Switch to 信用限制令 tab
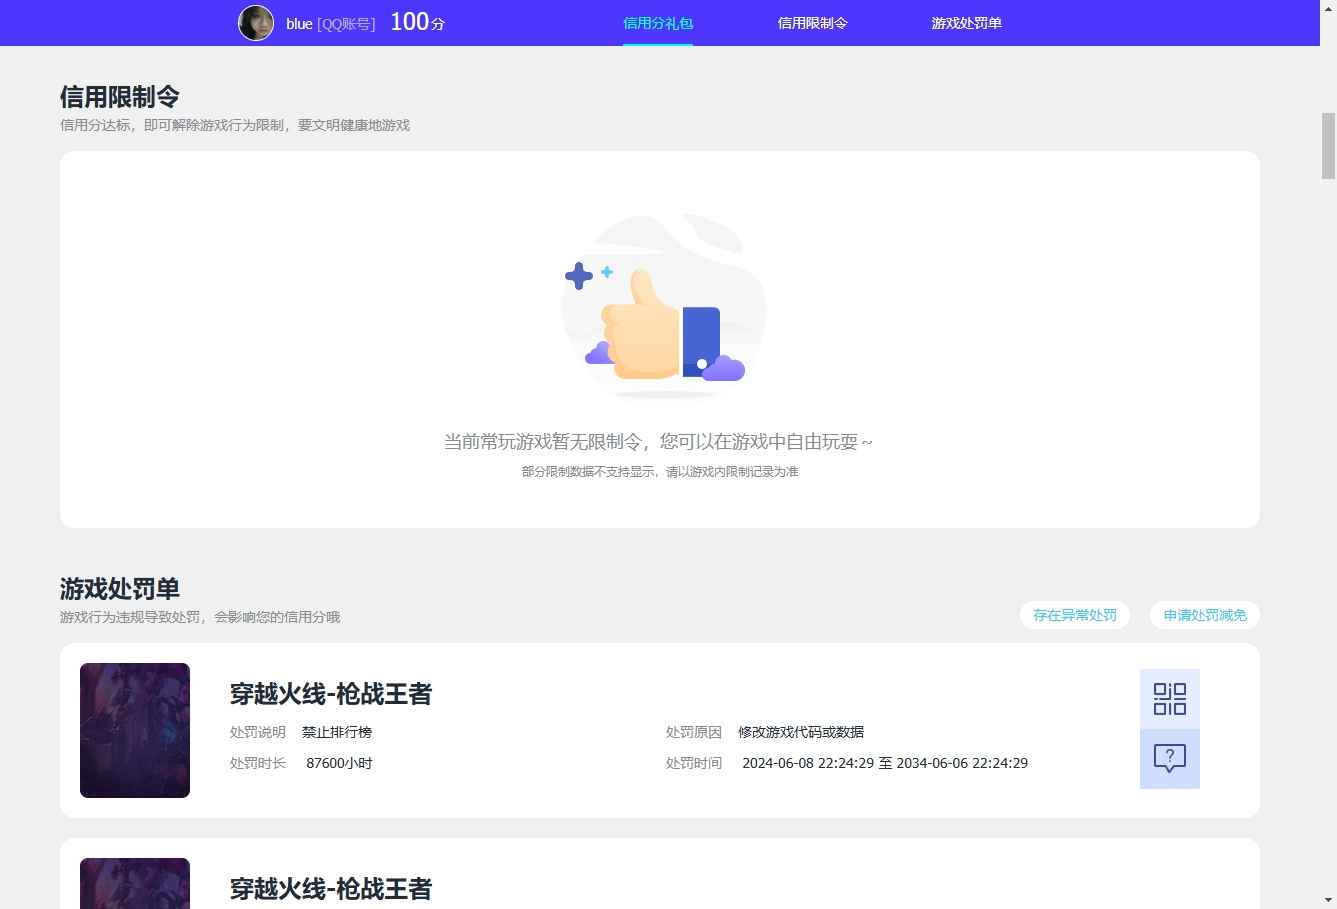 [x=813, y=23]
